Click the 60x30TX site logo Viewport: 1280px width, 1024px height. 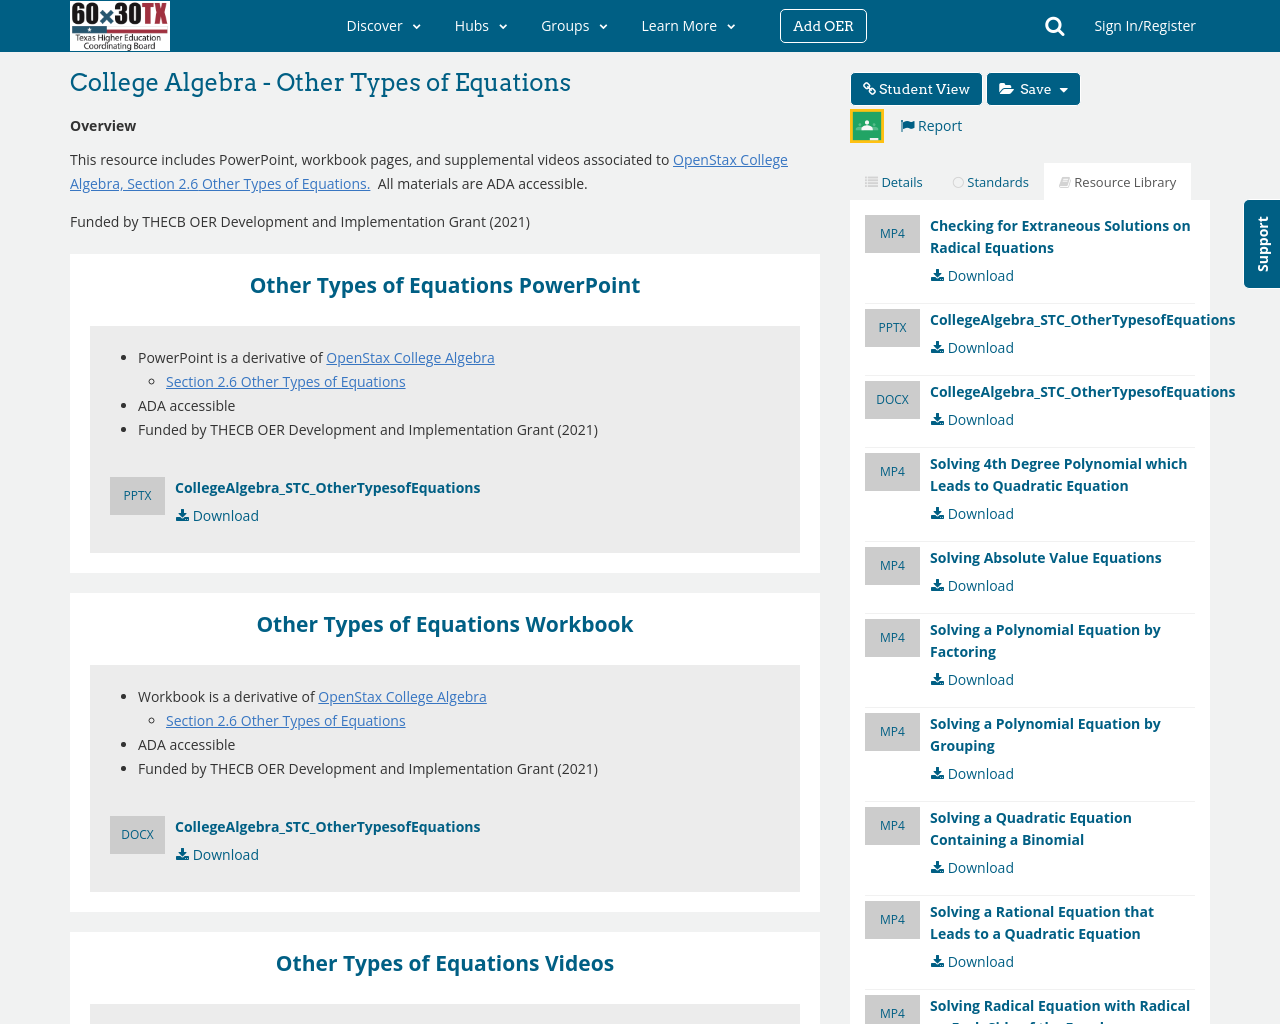tap(119, 24)
